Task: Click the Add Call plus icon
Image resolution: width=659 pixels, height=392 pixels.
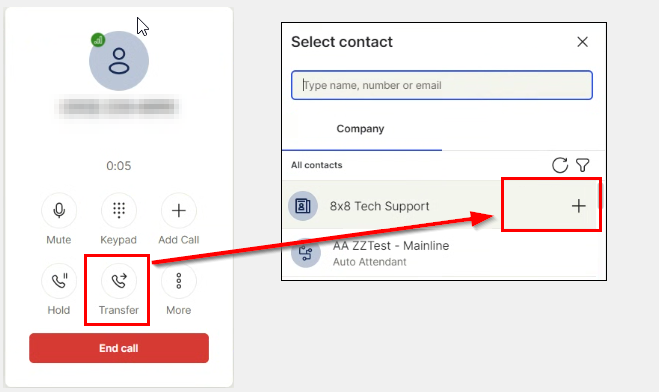Action: pos(179,210)
